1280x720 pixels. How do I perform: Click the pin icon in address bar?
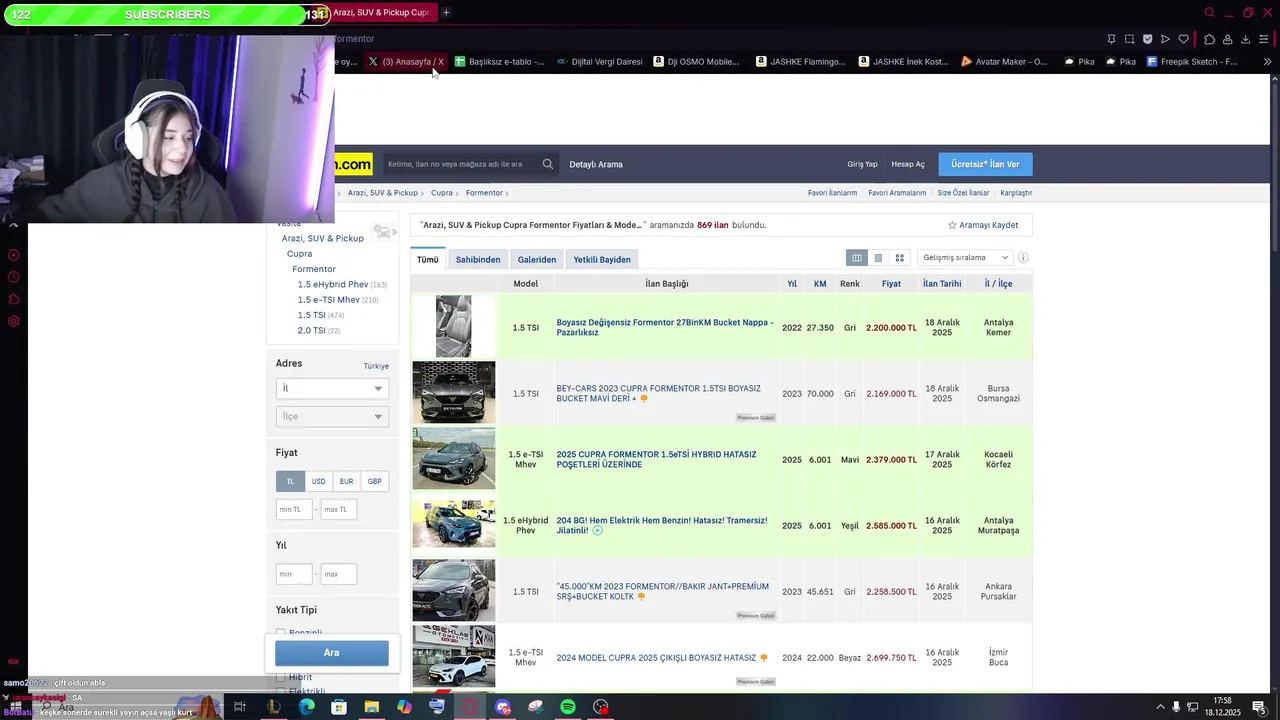[x=1111, y=39]
